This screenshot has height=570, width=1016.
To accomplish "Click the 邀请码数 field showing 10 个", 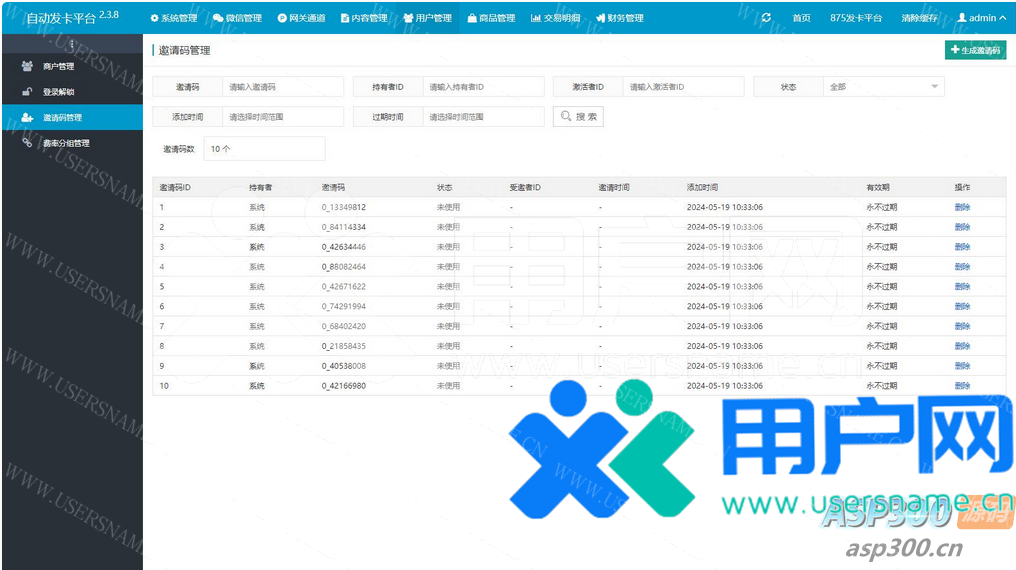I will [x=264, y=148].
